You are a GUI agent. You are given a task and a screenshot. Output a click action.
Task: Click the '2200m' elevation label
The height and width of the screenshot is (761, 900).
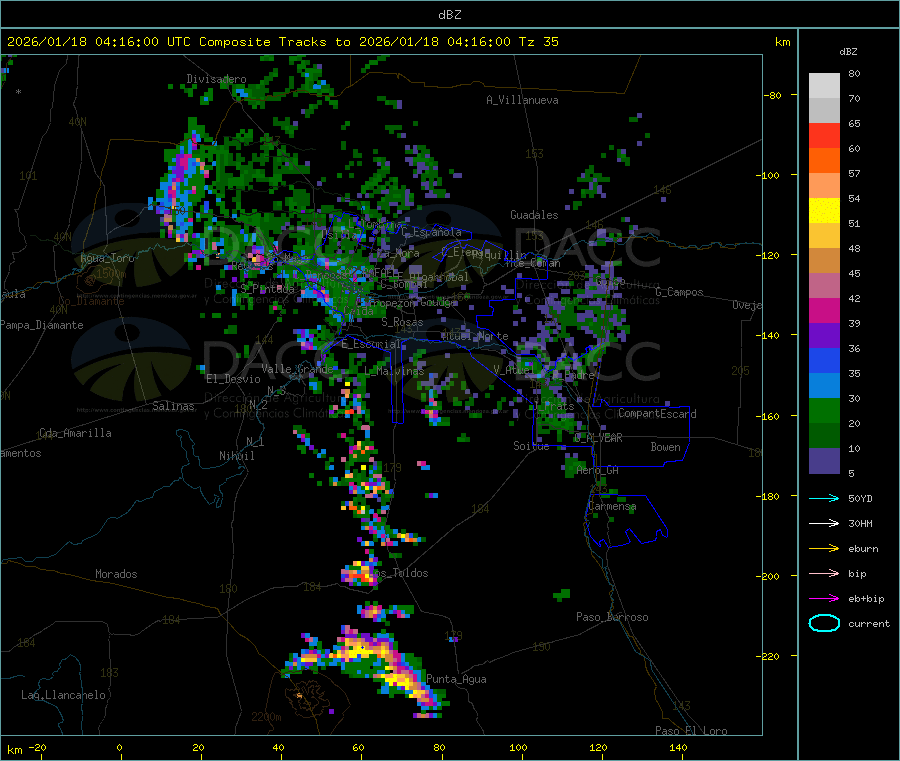pos(266,717)
